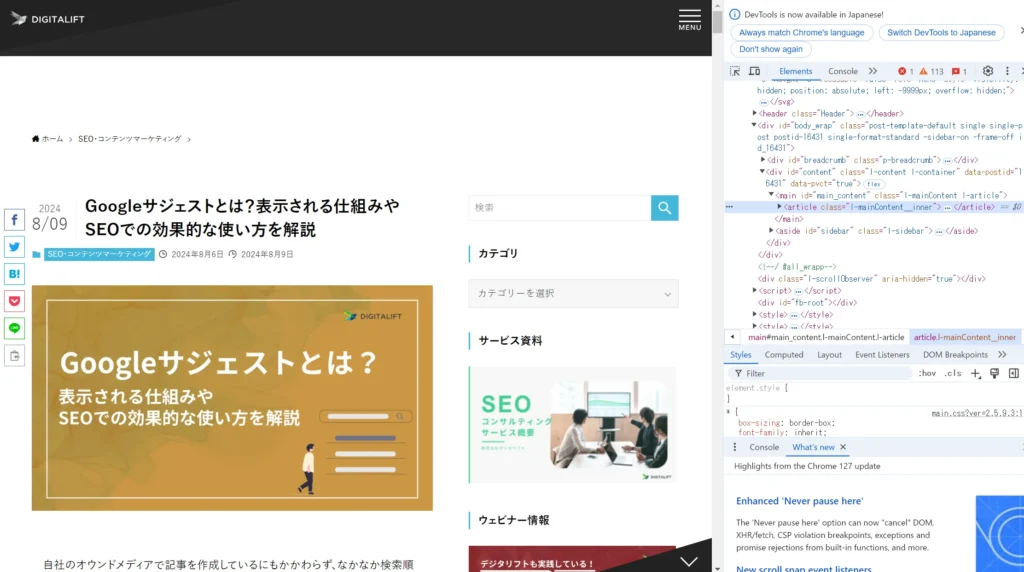The image size is (1024, 572).
Task: Bookmark with Hatena B! icon
Action: pos(14,274)
